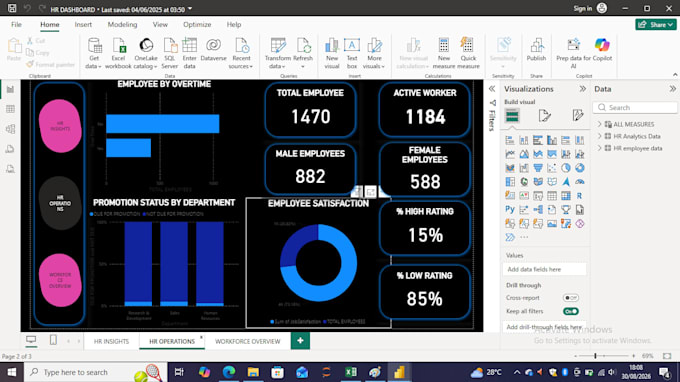This screenshot has height=382, width=680.
Task: Open the Insert ribbon tab
Action: coord(83,25)
